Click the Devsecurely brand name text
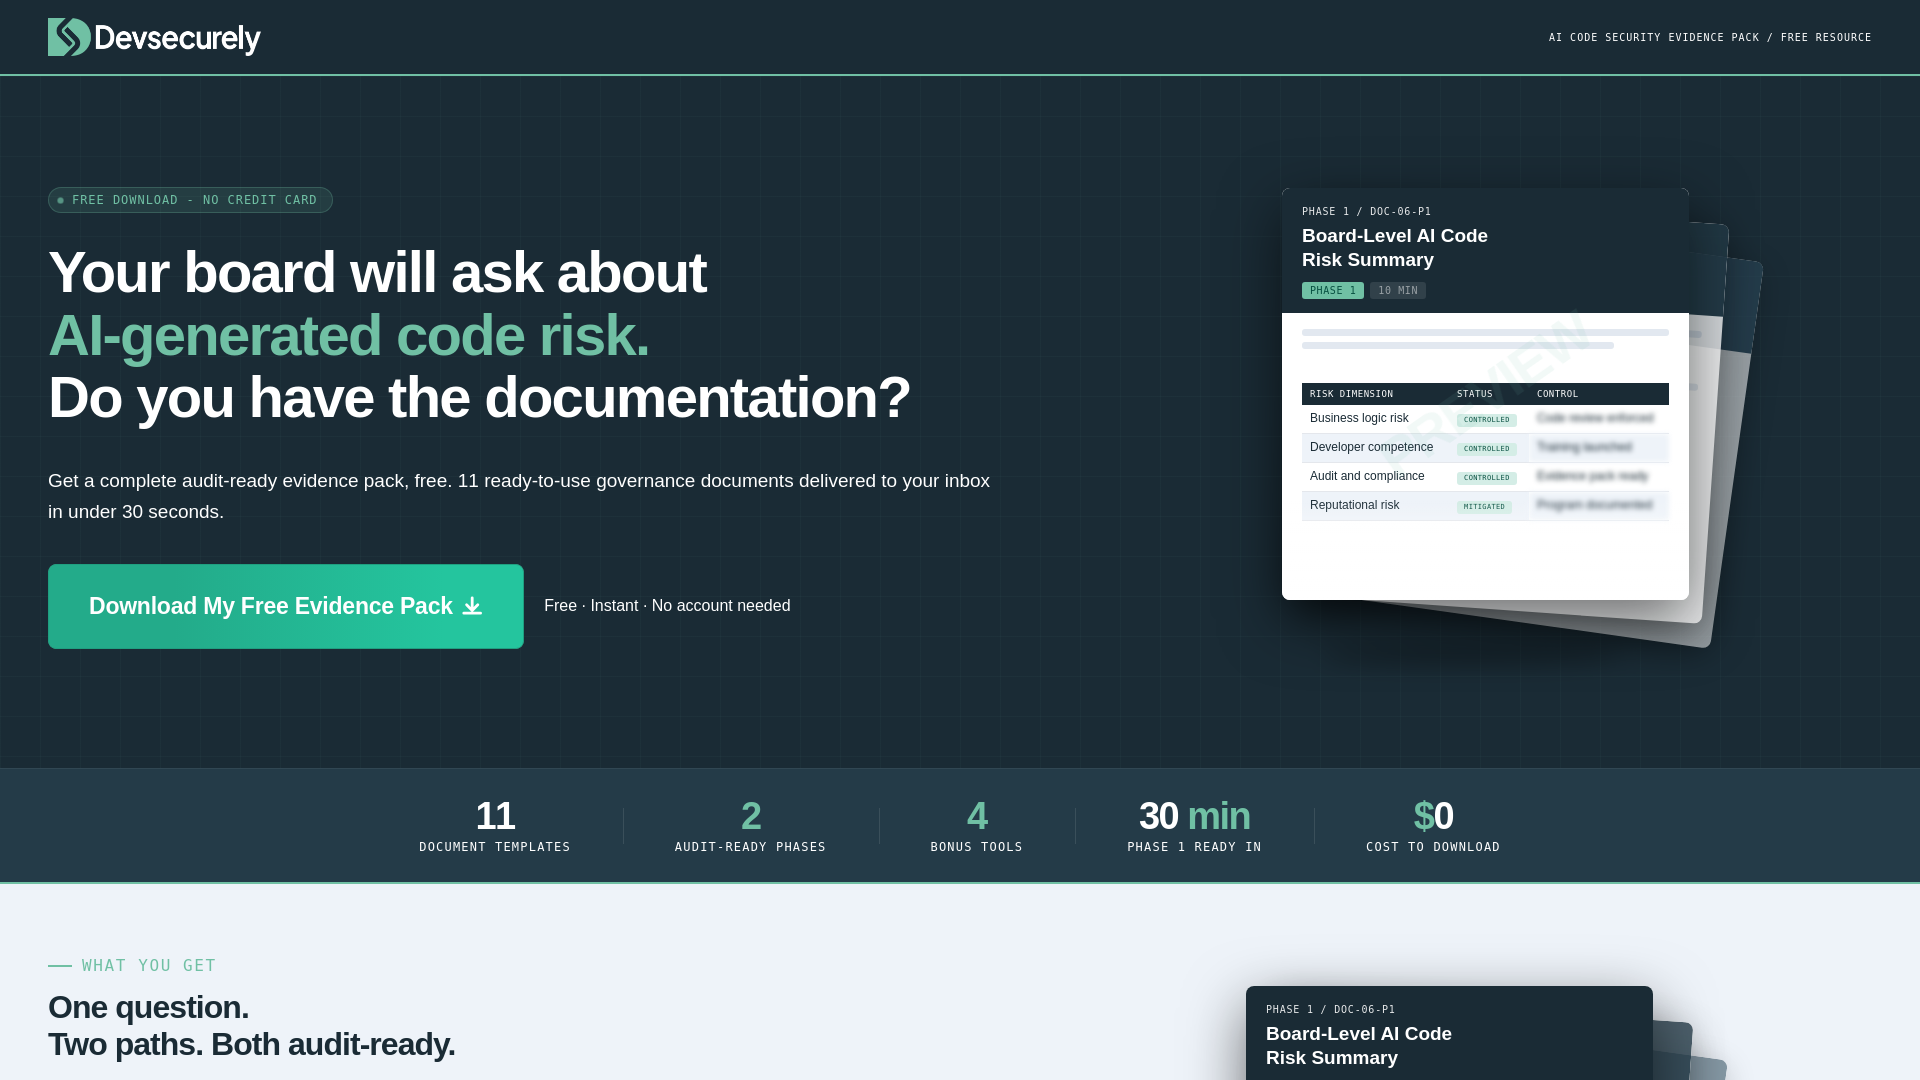 pos(177,39)
